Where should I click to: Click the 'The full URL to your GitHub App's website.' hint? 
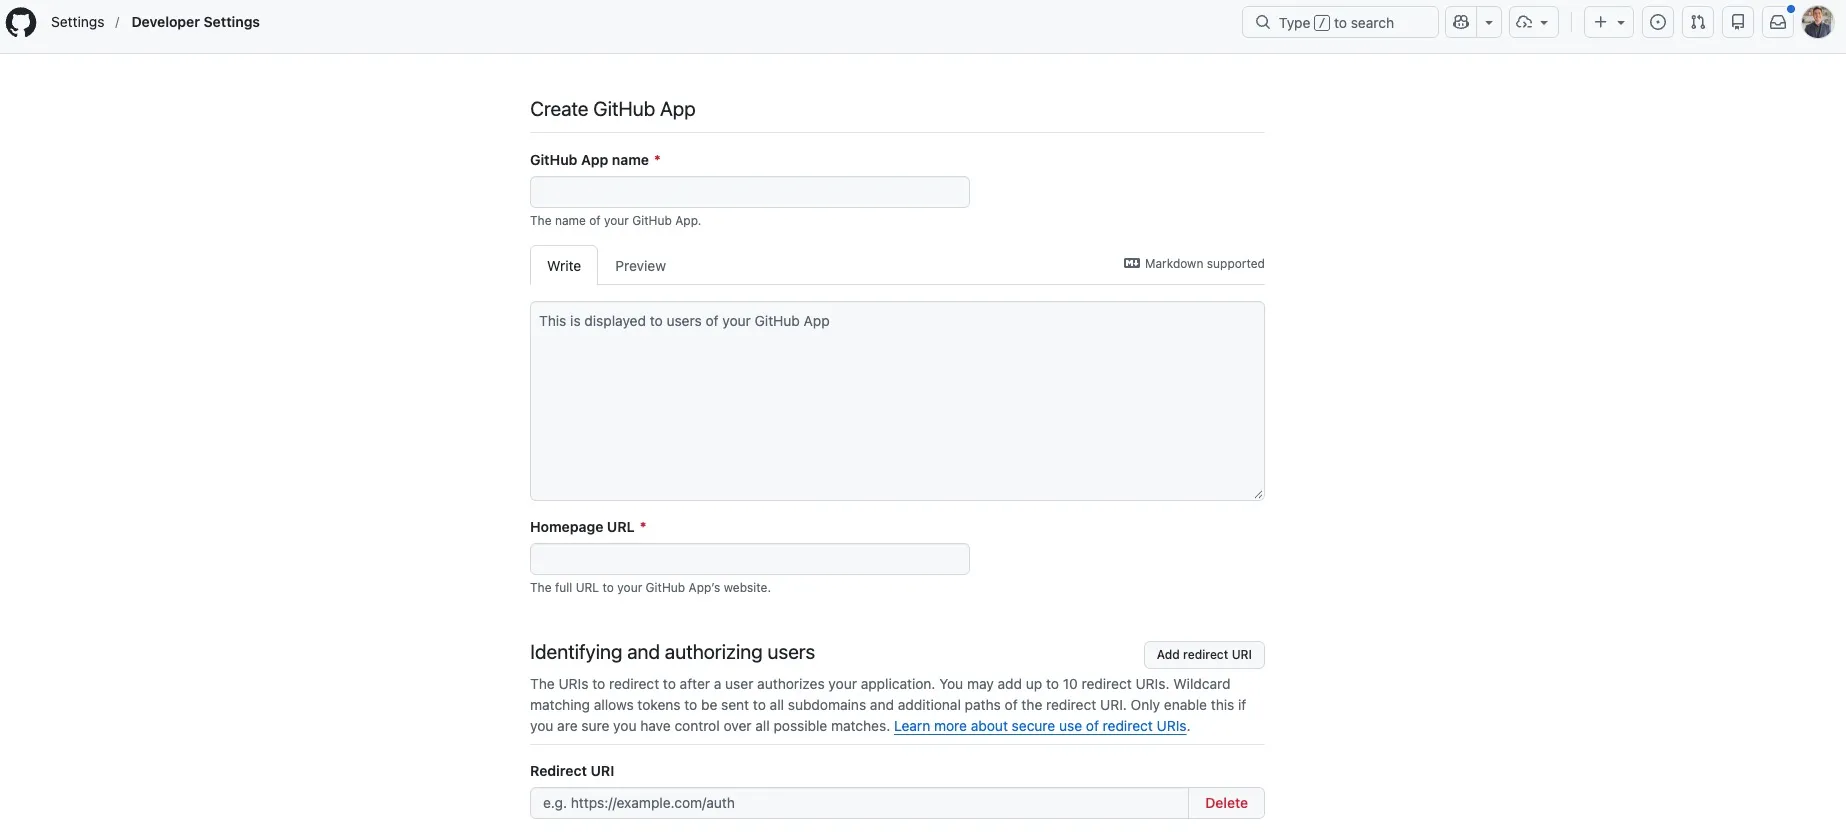(x=650, y=588)
